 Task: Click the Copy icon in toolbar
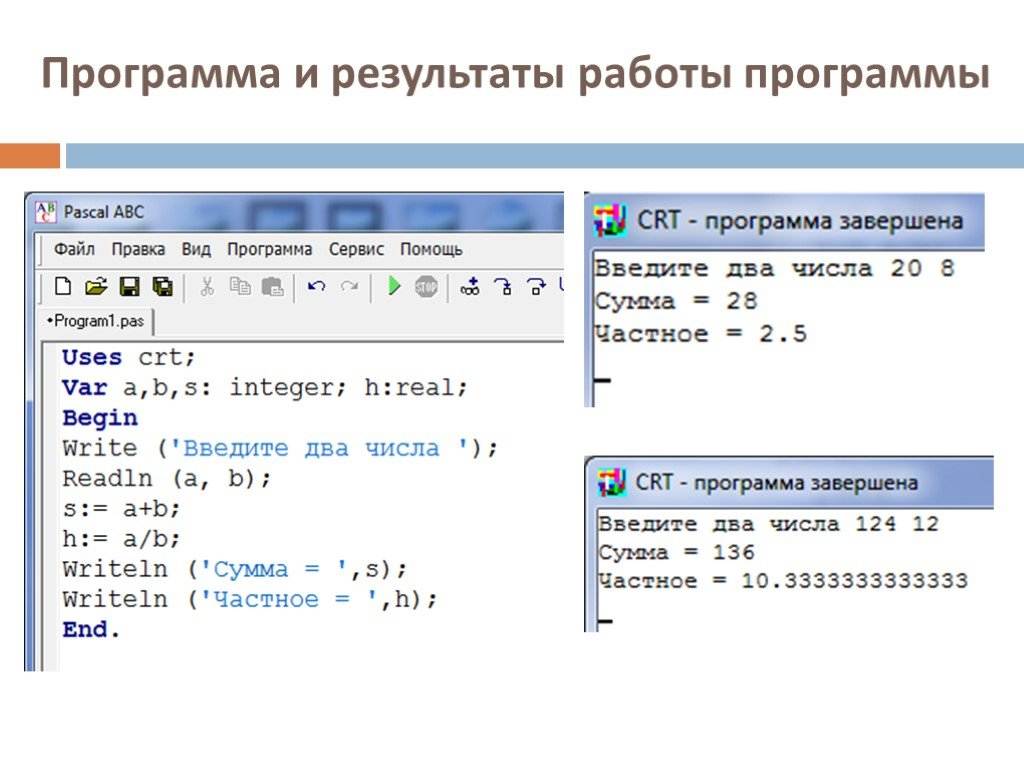click(240, 286)
